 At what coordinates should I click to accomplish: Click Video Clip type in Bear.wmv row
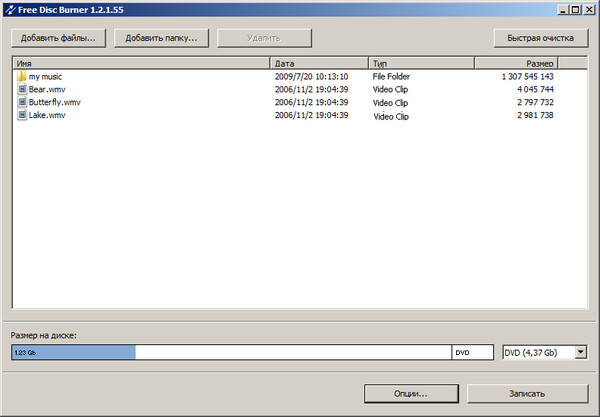[x=390, y=90]
